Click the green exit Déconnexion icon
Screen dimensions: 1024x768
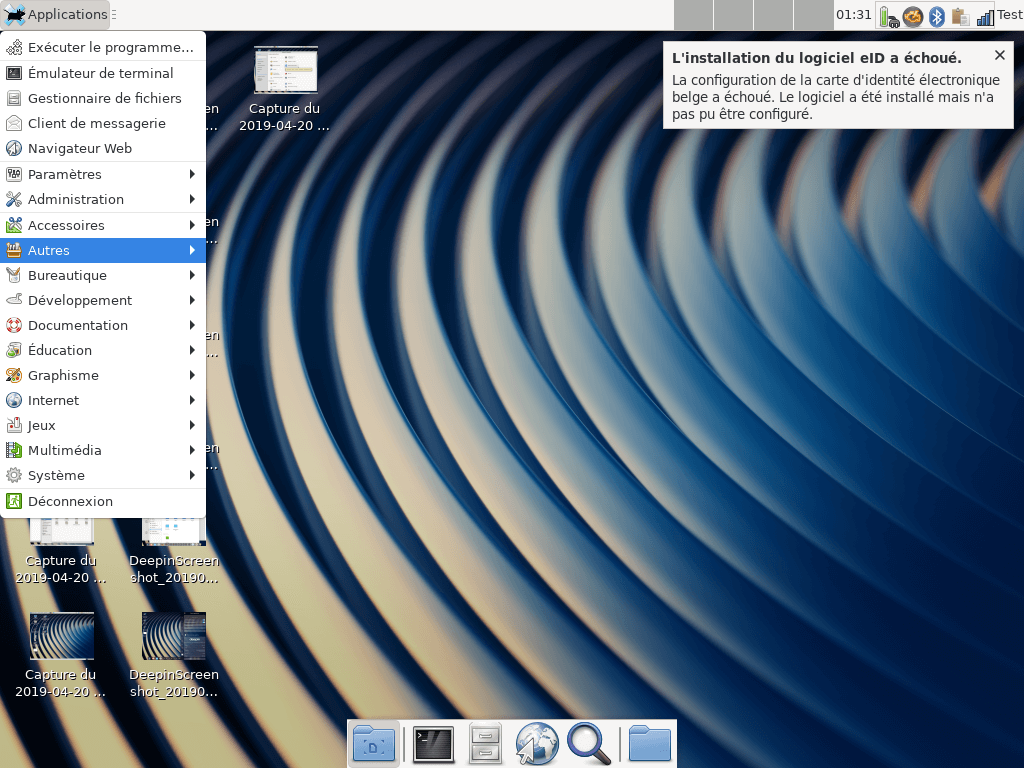tap(14, 501)
